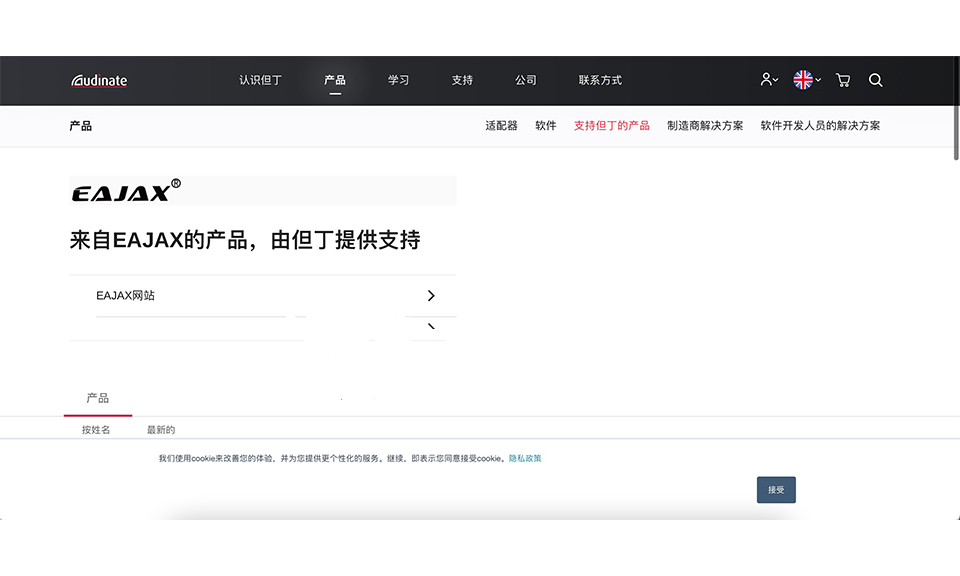This screenshot has width=960, height=576.
Task: Select the 按姓名 sorting option
Action: [97, 429]
